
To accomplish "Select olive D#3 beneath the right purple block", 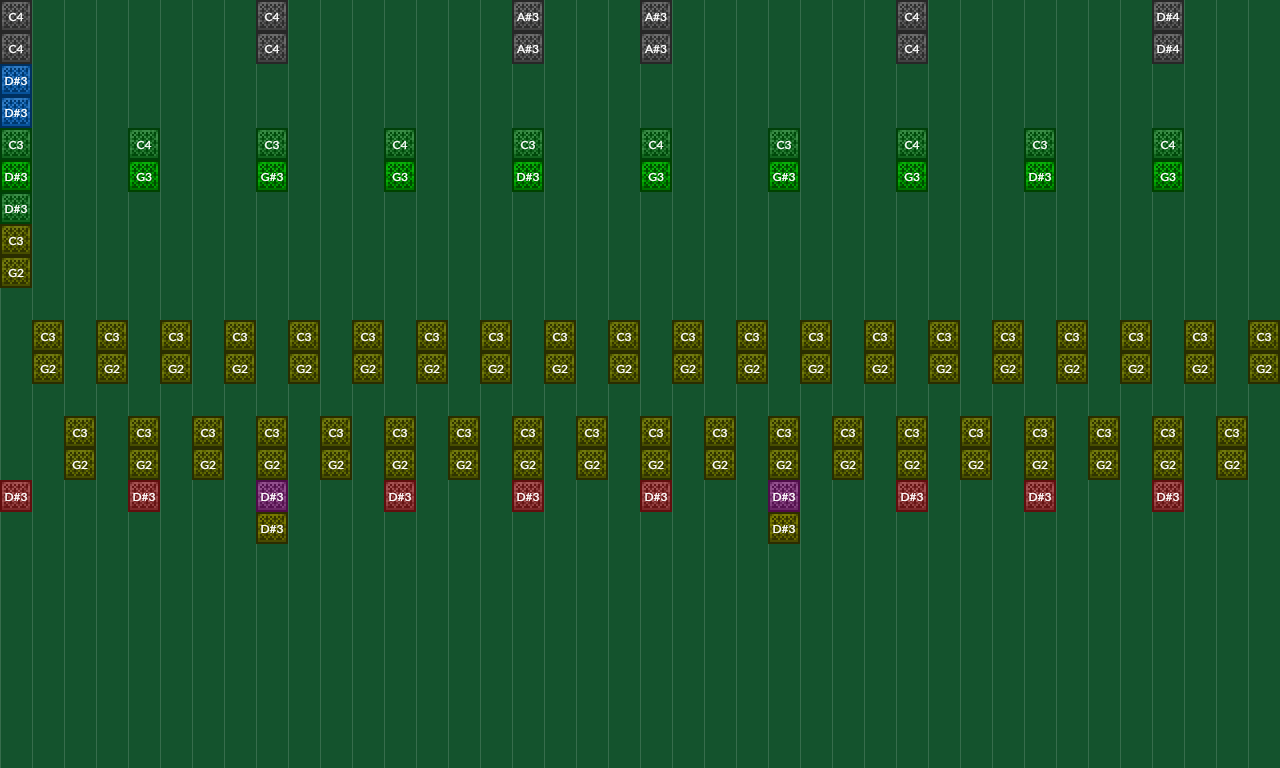I will [x=784, y=529].
